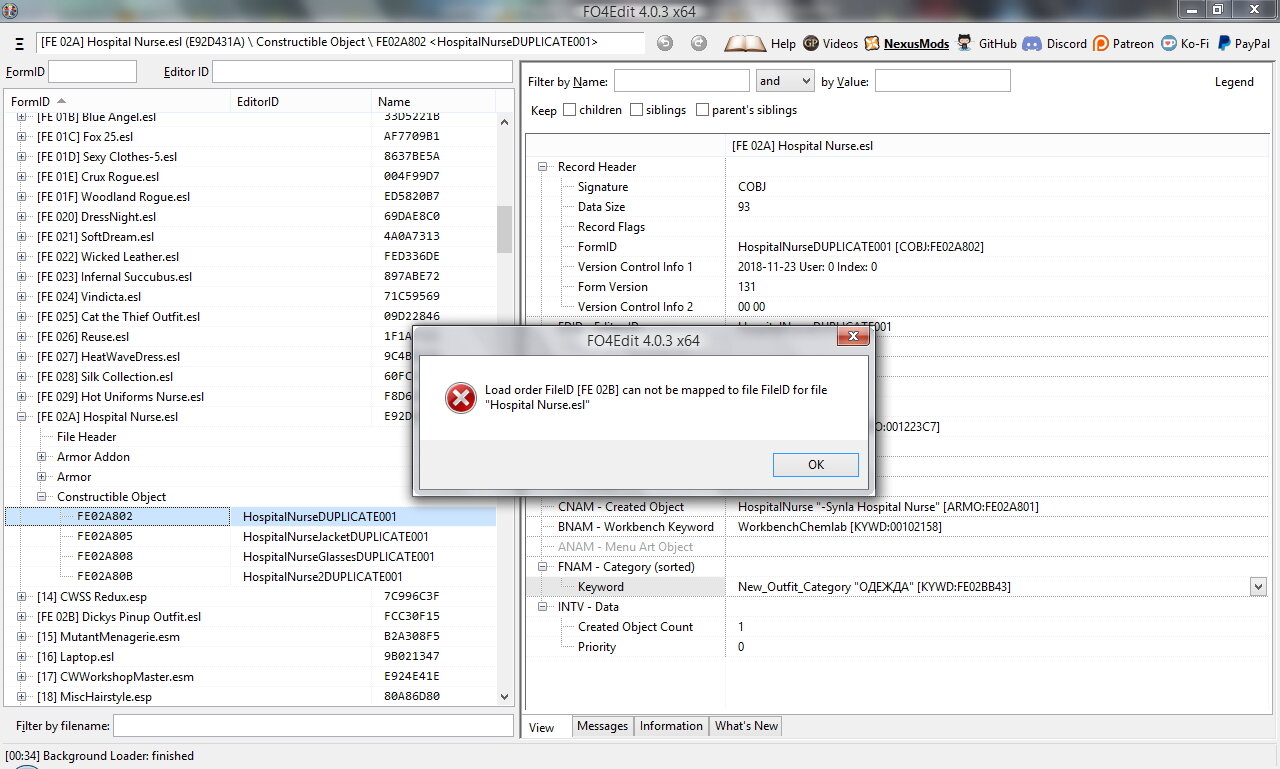Image resolution: width=1280 pixels, height=769 pixels.
Task: Click the Filter by filename input field
Action: point(312,725)
